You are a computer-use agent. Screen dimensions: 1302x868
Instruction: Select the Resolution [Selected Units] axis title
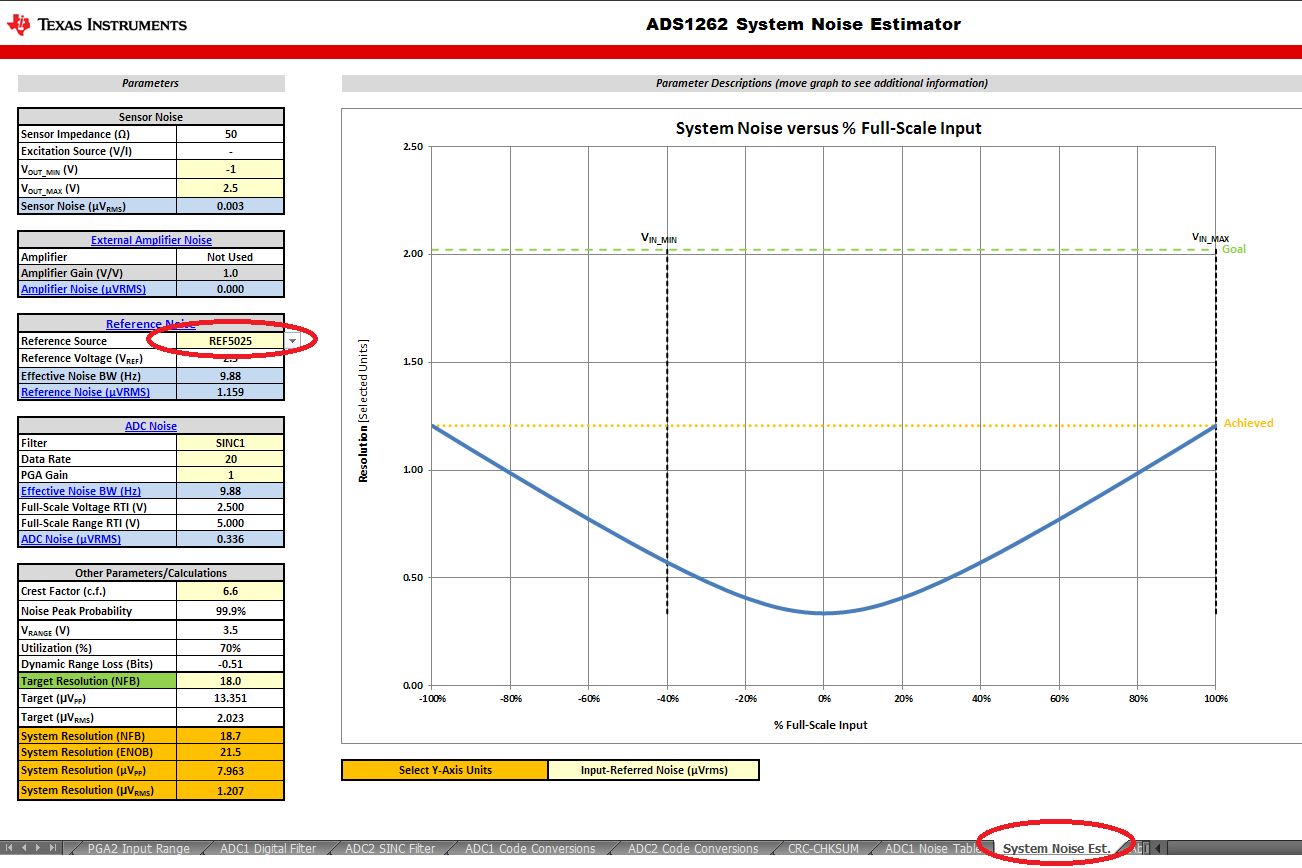(x=364, y=410)
